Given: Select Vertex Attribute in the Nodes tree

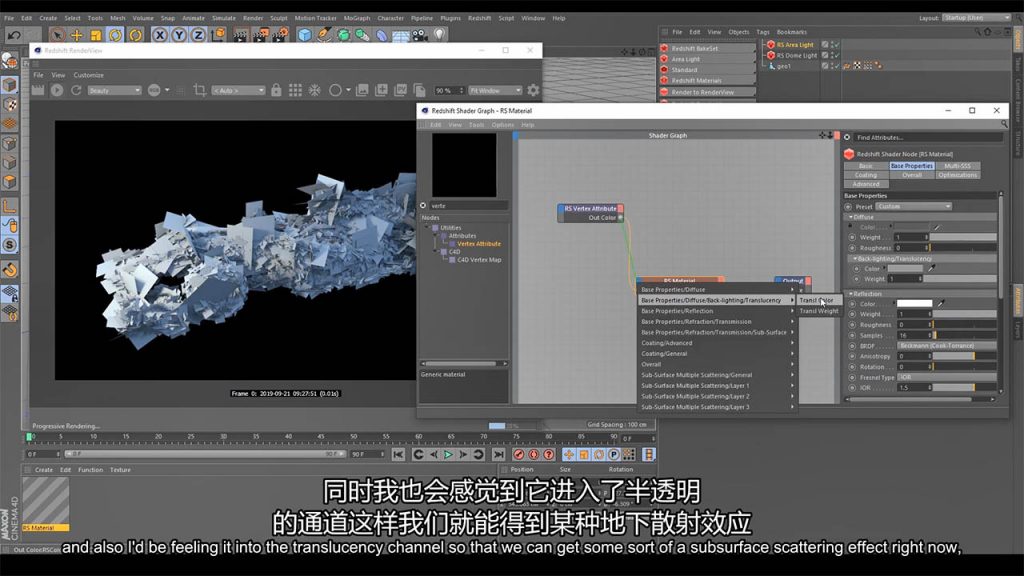Looking at the screenshot, I should coord(479,244).
